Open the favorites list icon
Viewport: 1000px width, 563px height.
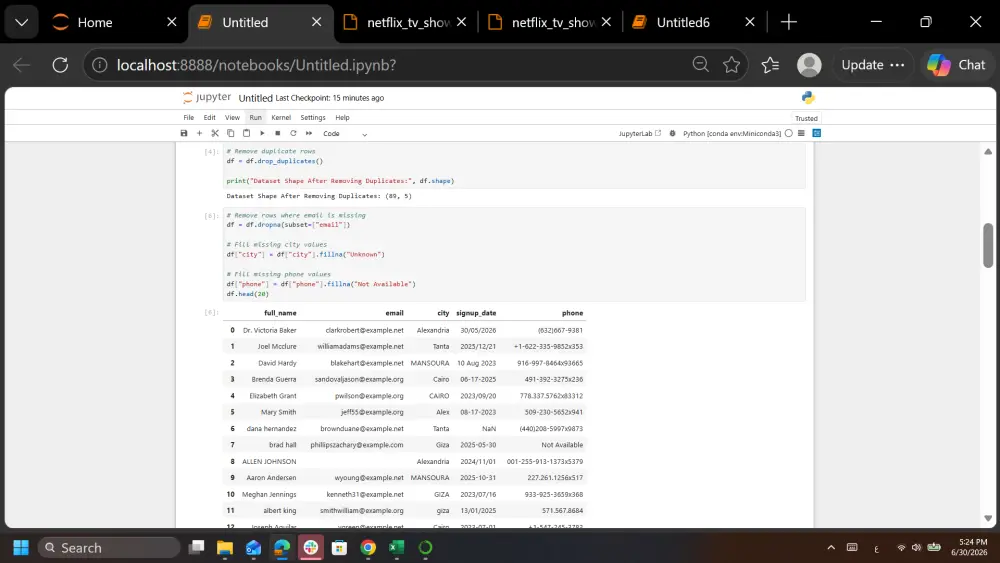pos(770,64)
